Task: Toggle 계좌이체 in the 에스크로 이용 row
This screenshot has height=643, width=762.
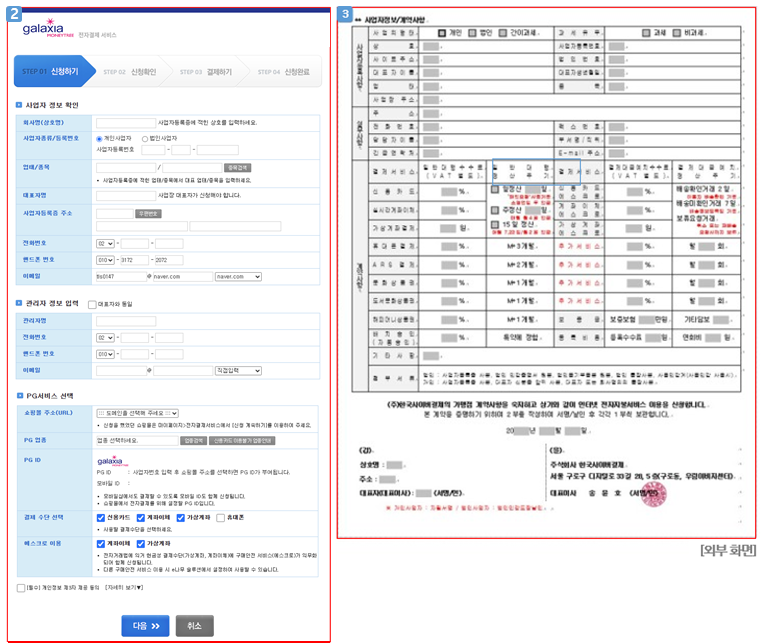Action: [101, 543]
